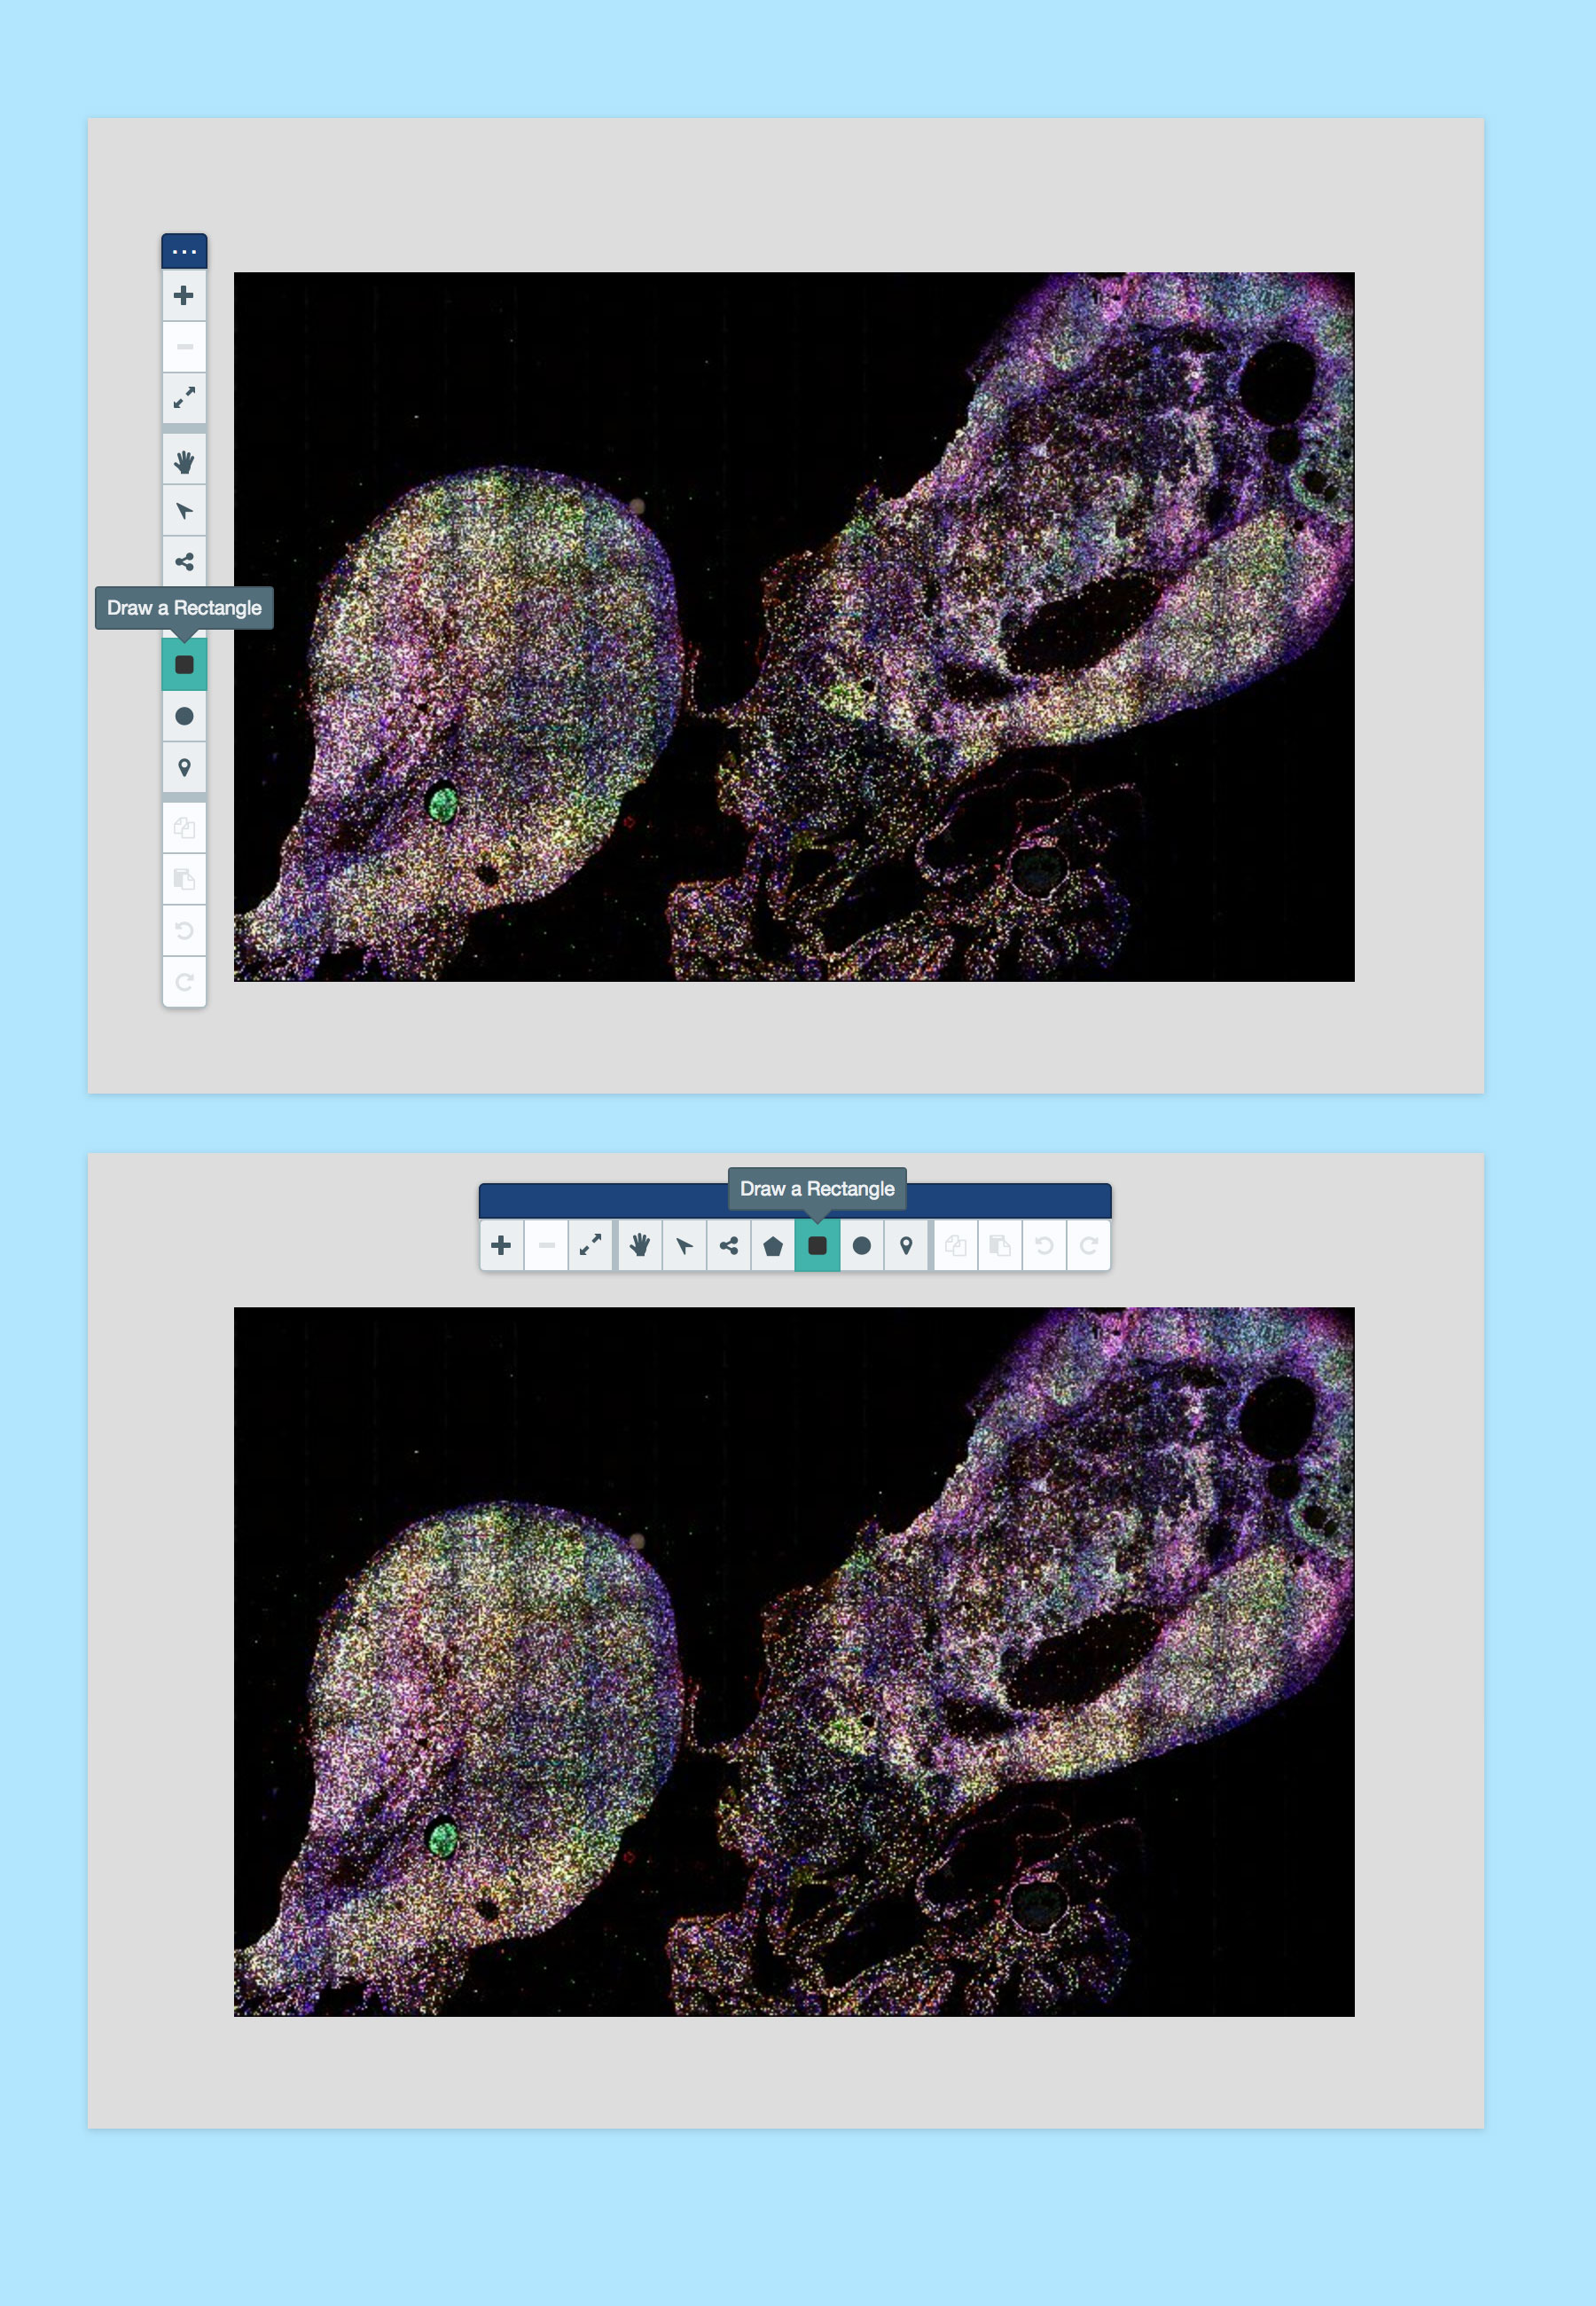Select the marker pin on horizontal toolbar
Image resolution: width=1596 pixels, height=2306 pixels.
(x=906, y=1245)
